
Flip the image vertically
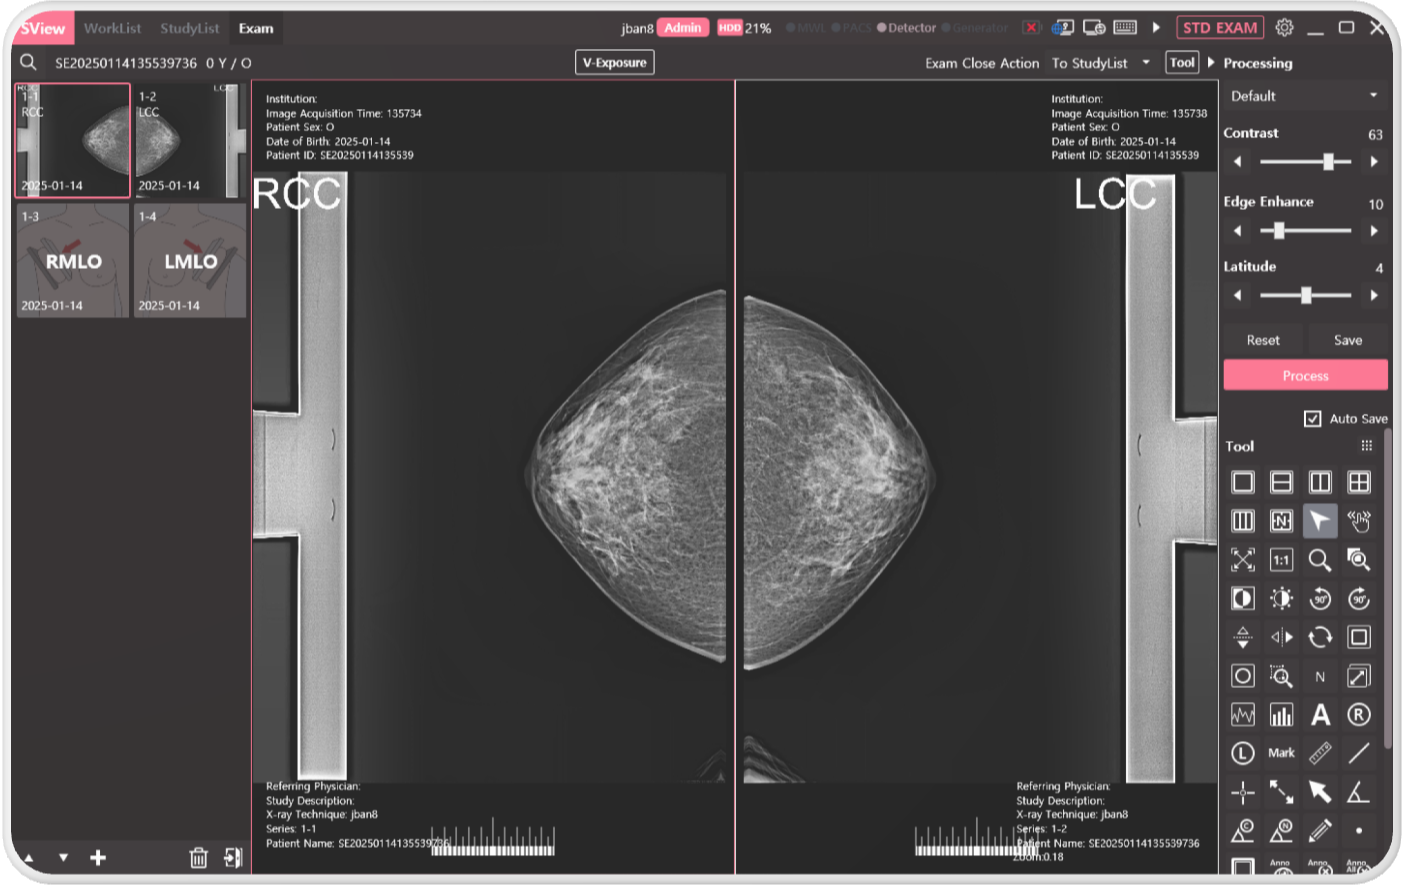pos(1242,637)
